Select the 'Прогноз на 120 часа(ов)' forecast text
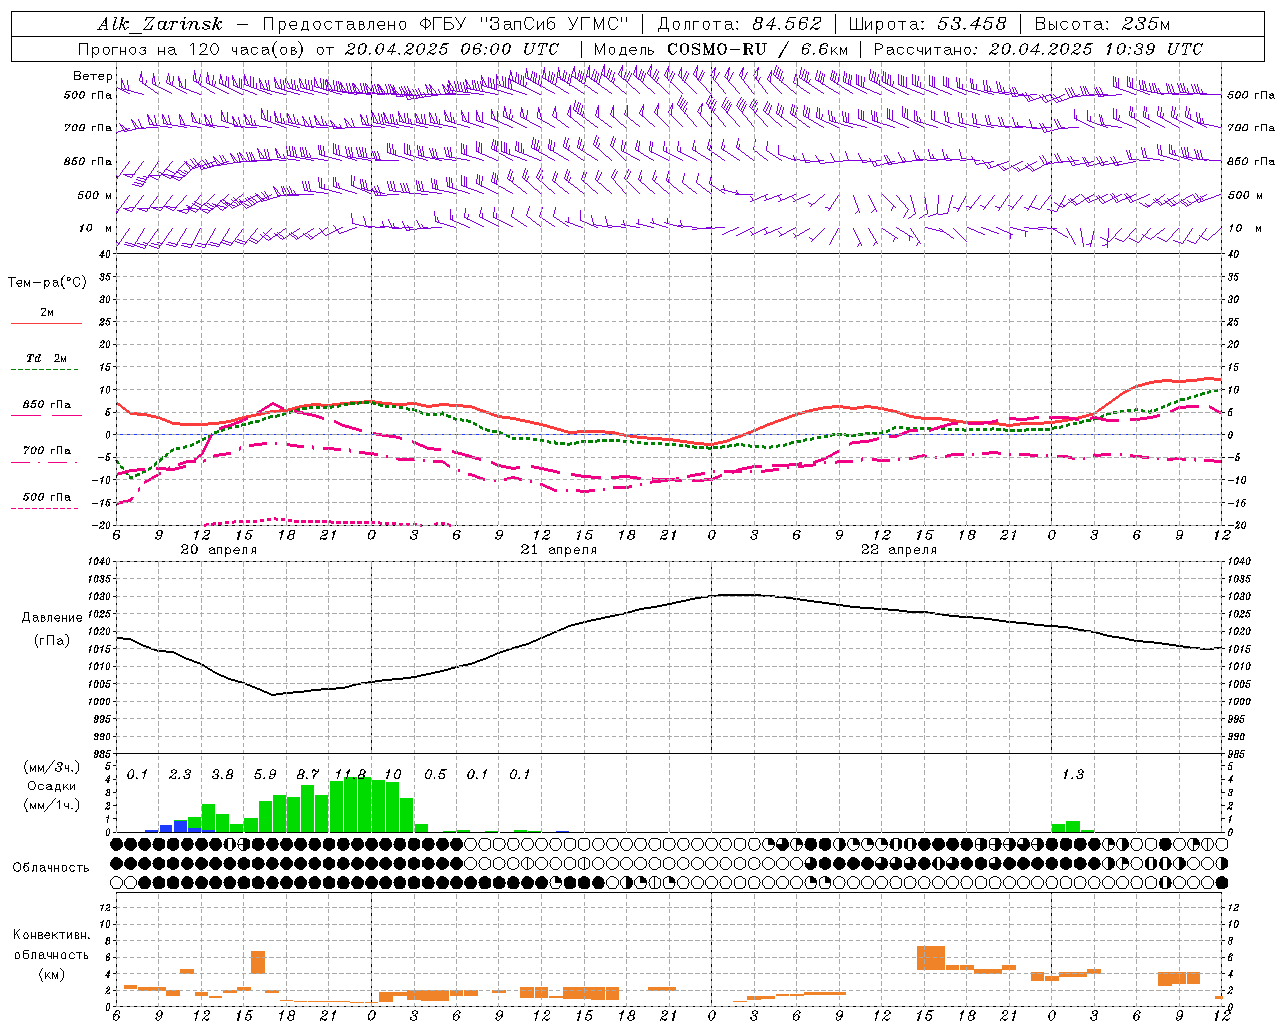This screenshot has width=1280, height=1024. click(192, 49)
